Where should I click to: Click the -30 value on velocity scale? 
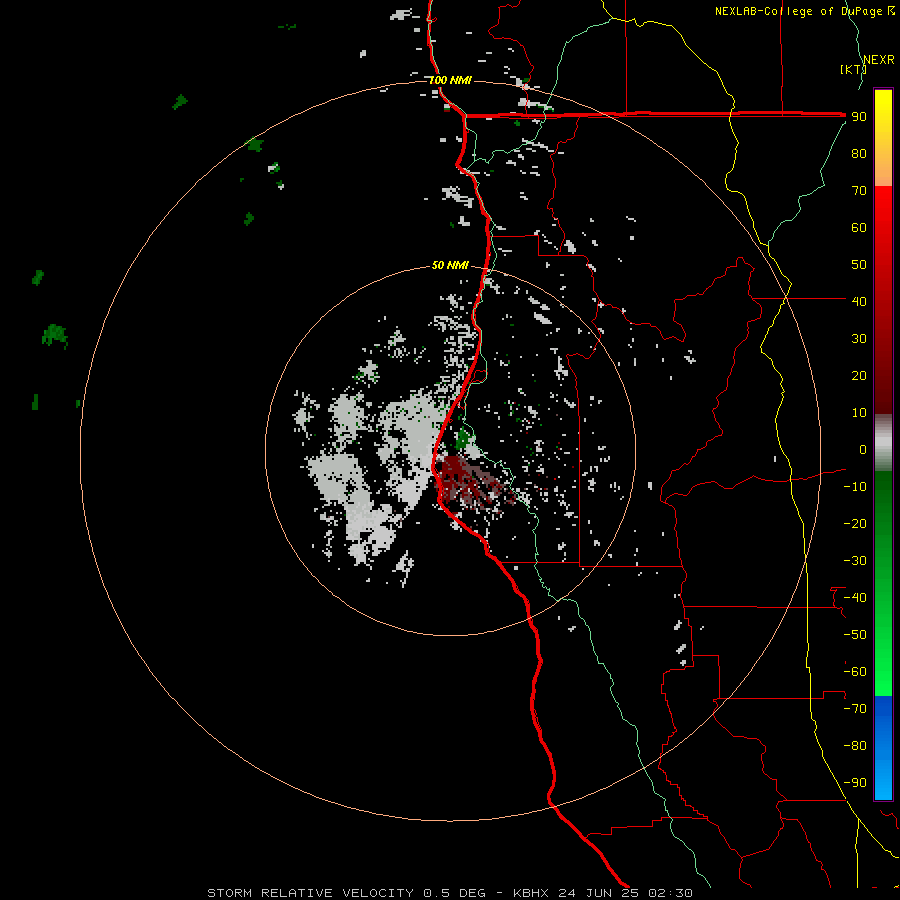(855, 561)
